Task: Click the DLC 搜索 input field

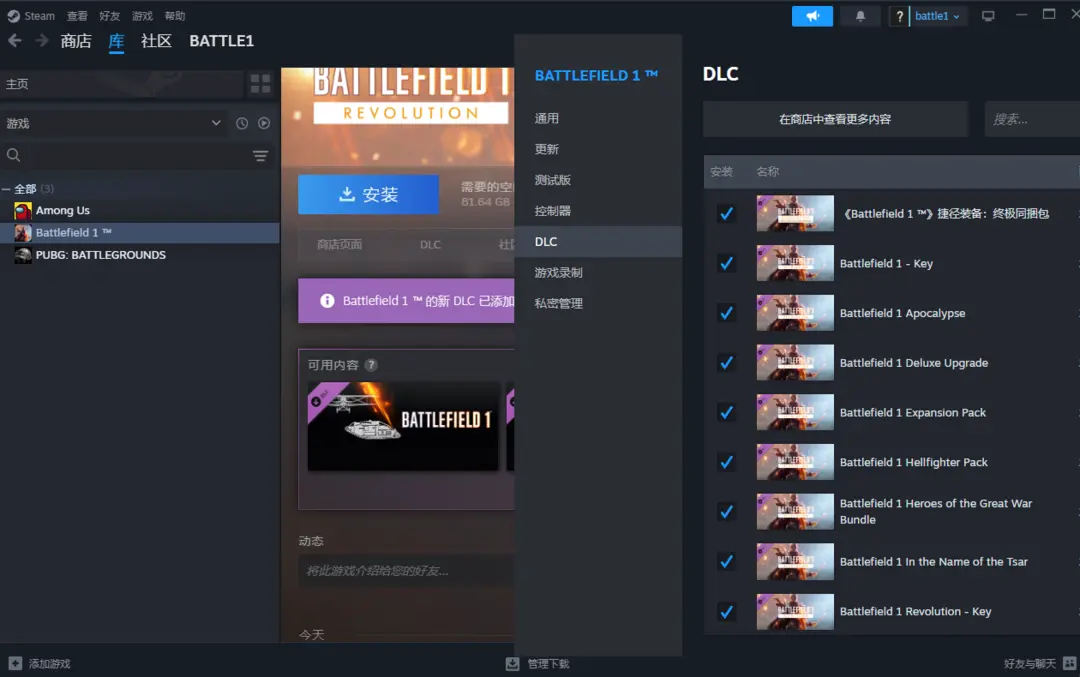Action: click(1032, 119)
